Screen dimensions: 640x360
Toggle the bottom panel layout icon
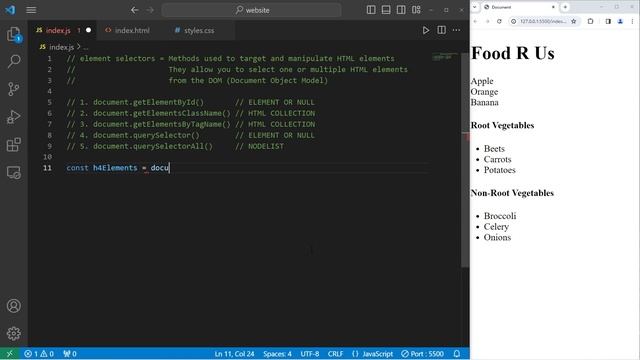click(x=386, y=10)
